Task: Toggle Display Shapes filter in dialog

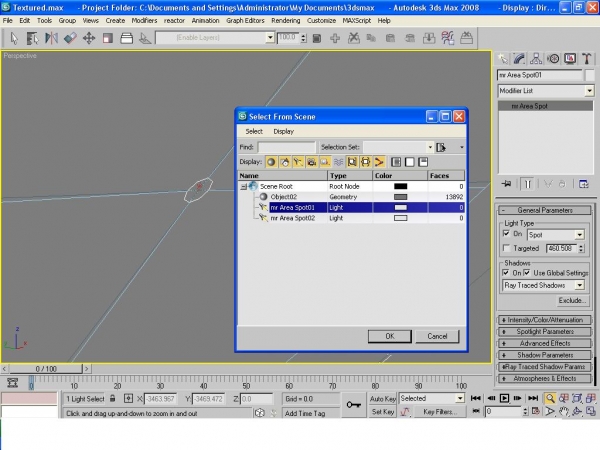Action: click(285, 162)
